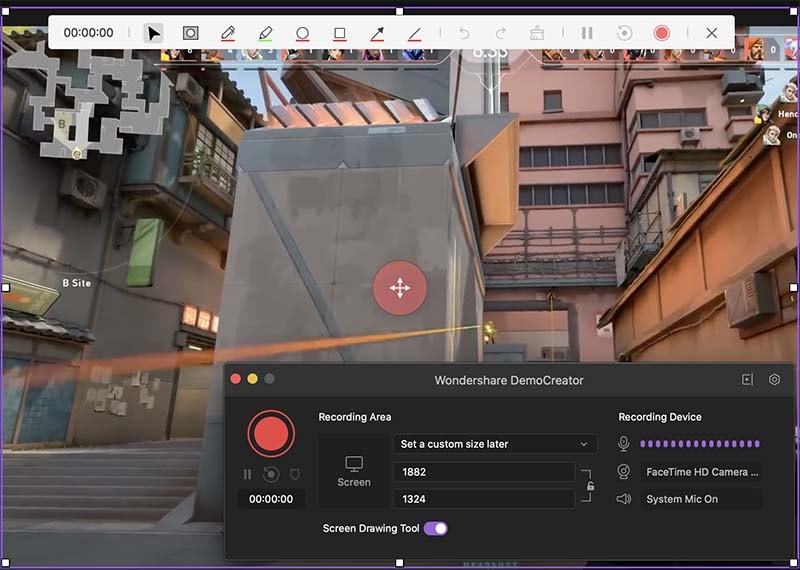Open the 'Set a custom size later' dropdown
This screenshot has height=570, width=800.
pos(495,444)
